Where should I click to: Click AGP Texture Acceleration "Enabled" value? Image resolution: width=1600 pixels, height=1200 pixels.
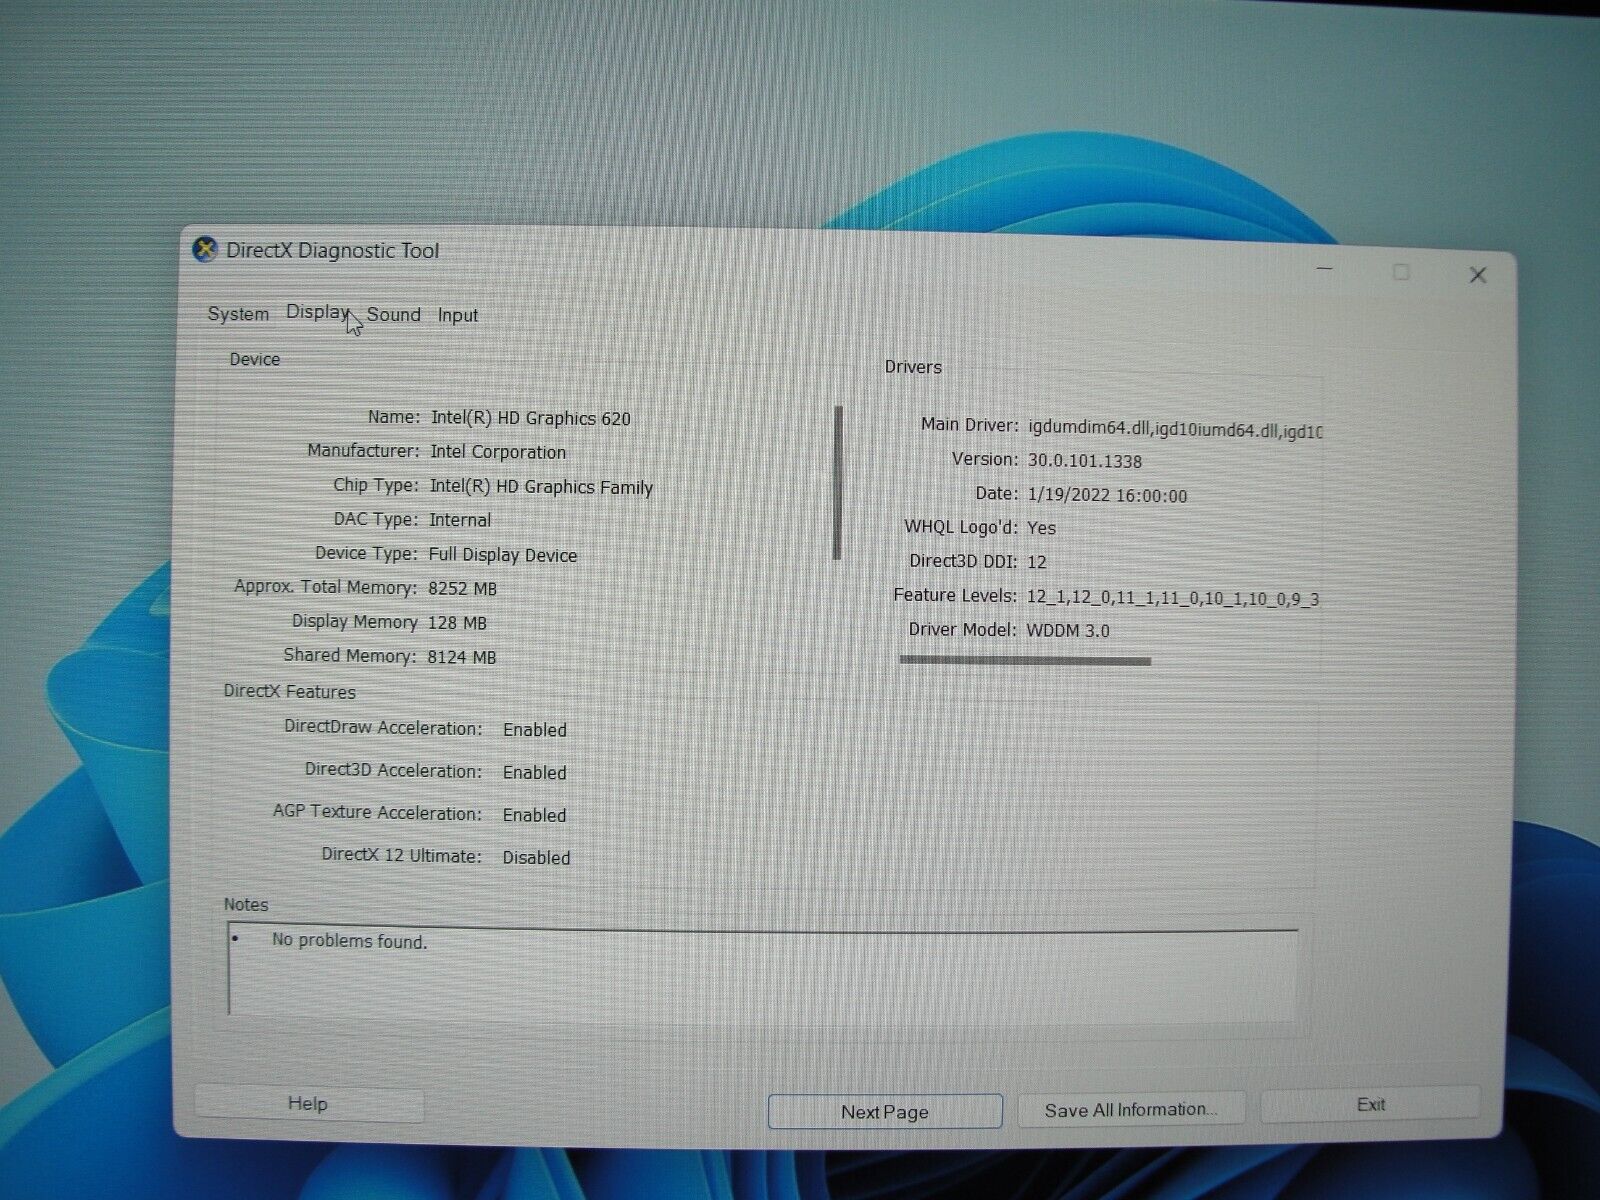[x=535, y=816]
